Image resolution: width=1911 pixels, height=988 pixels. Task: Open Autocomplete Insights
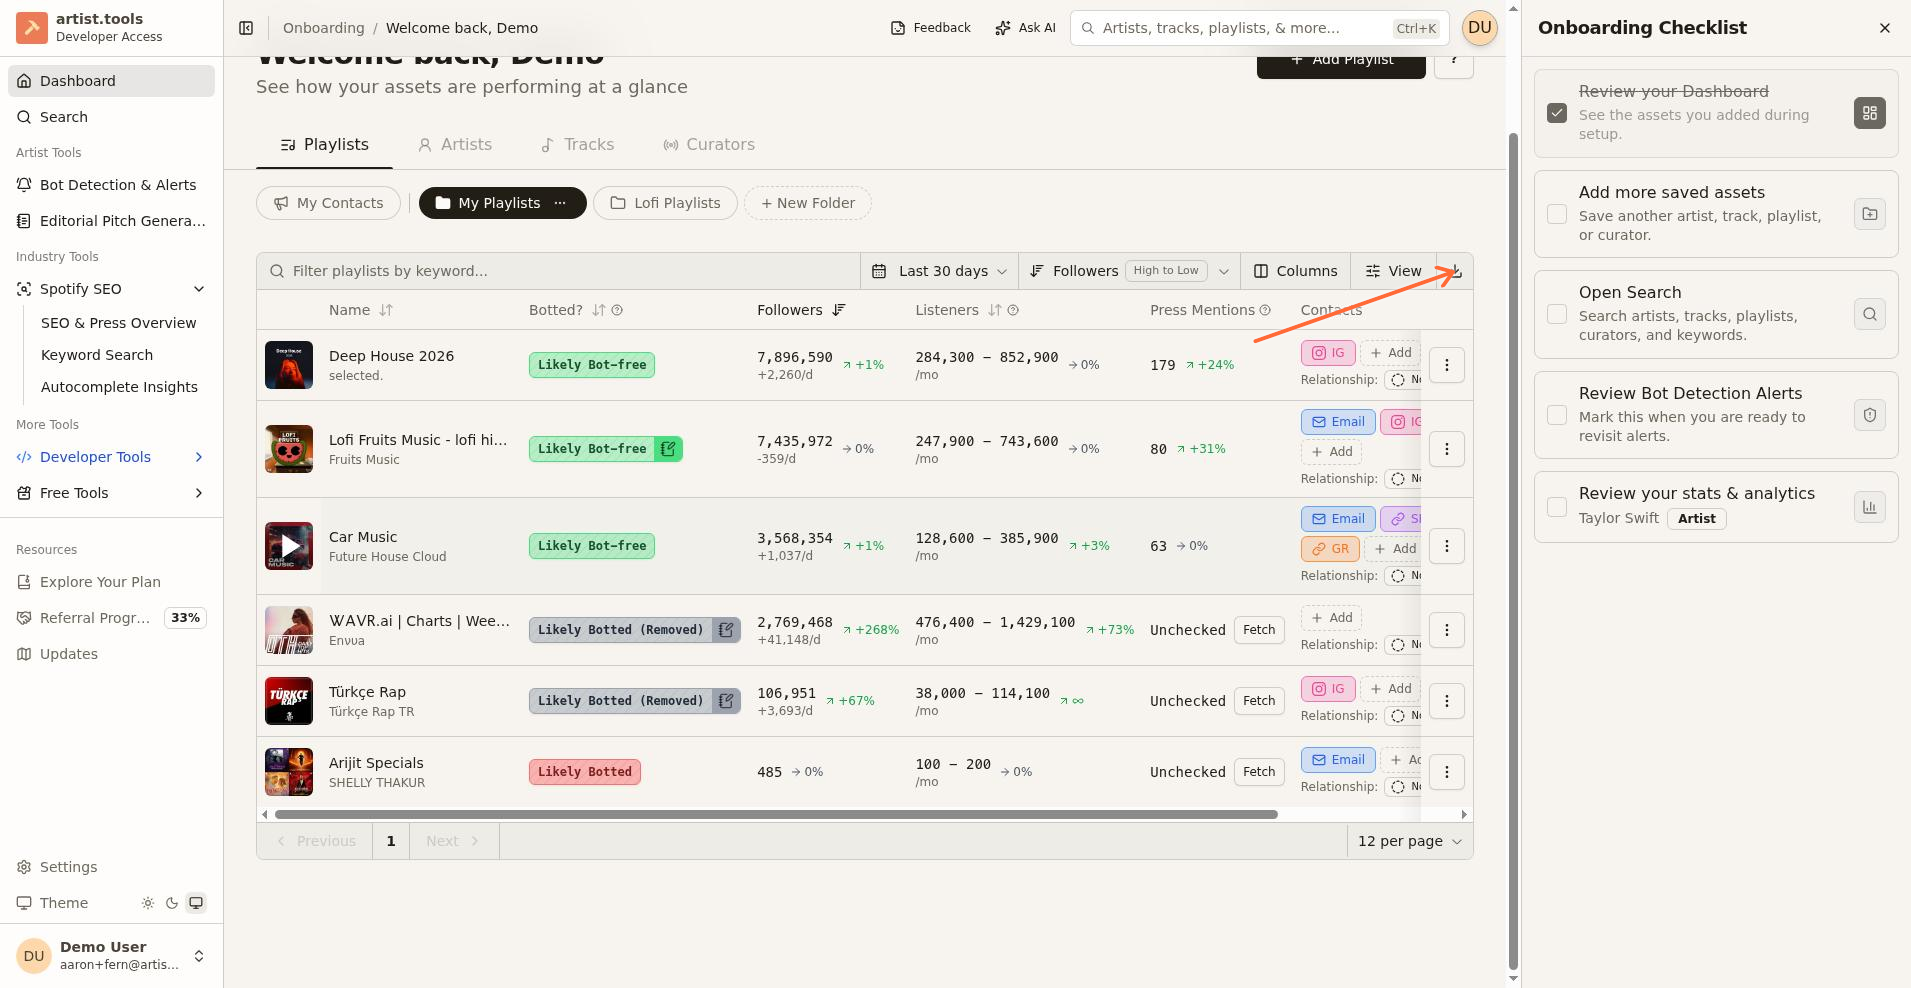(x=119, y=387)
